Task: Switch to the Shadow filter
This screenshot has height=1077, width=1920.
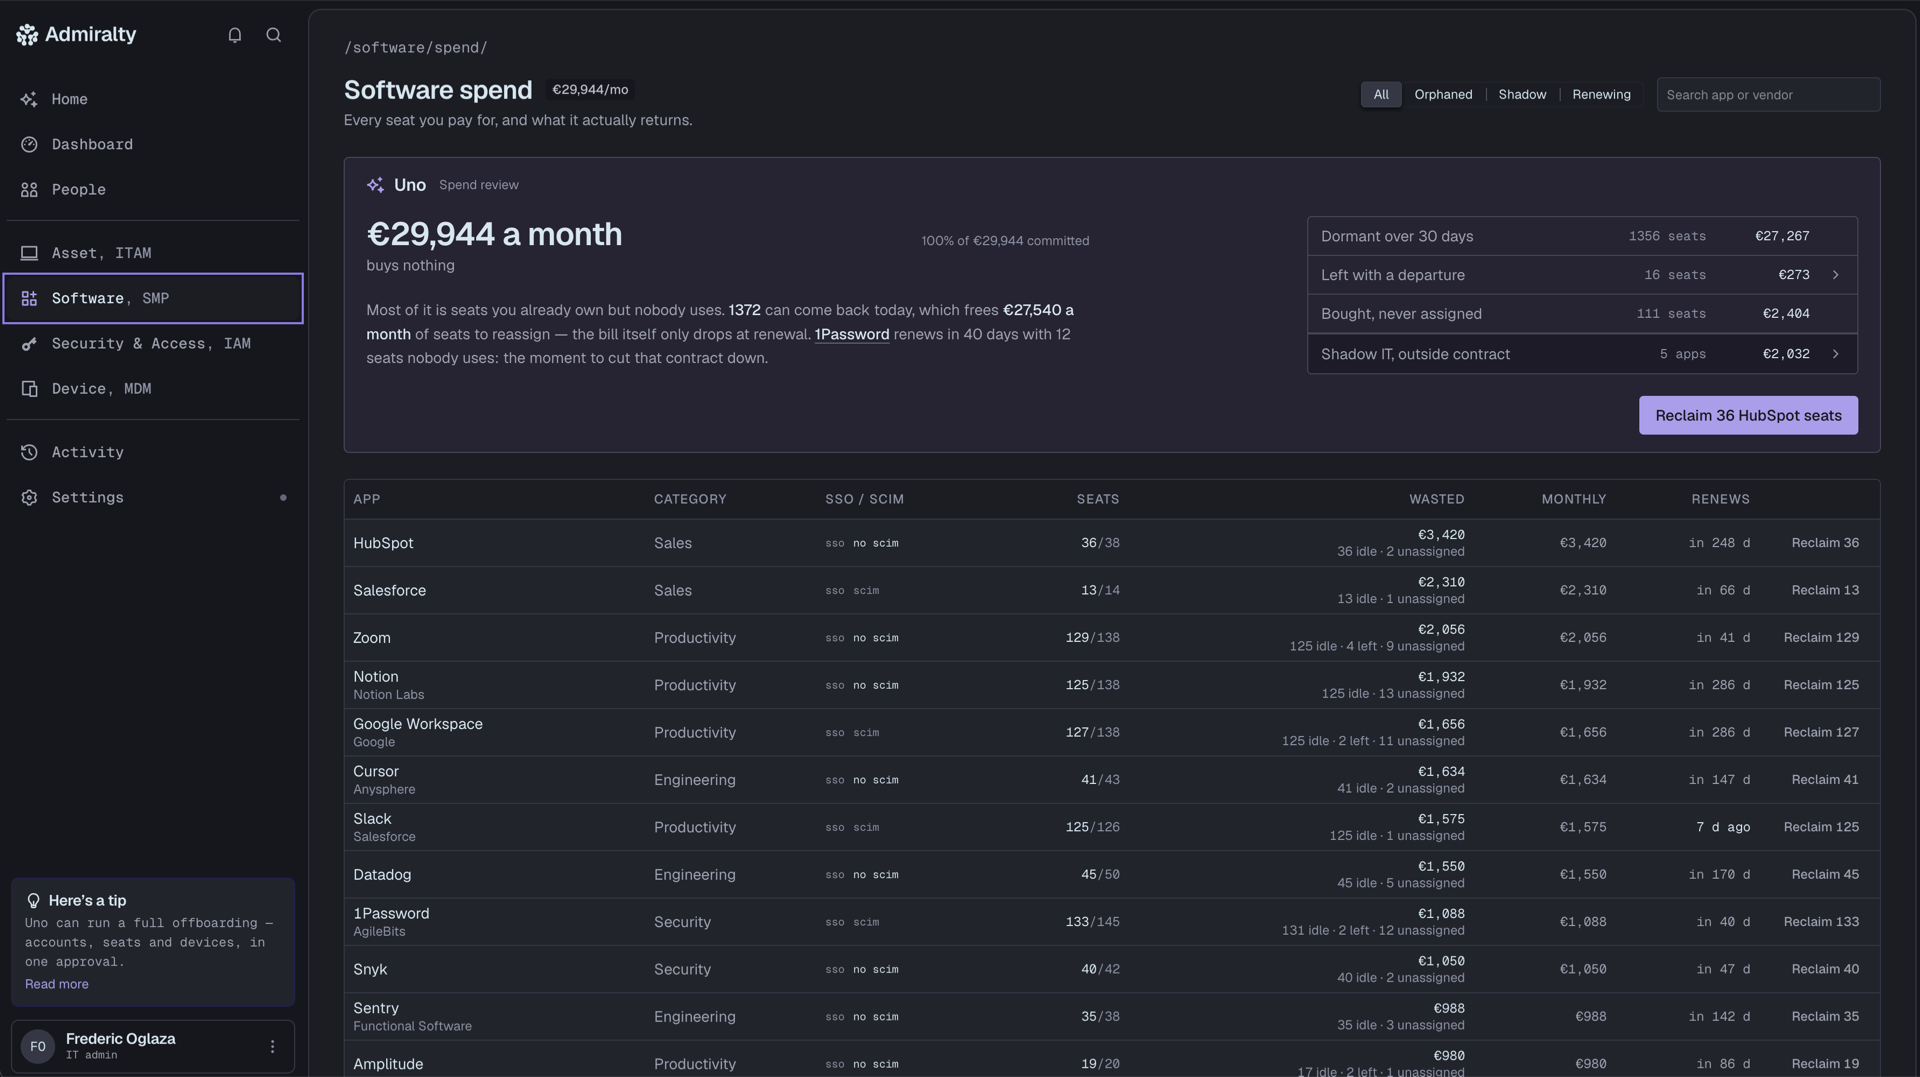Action: [1522, 94]
